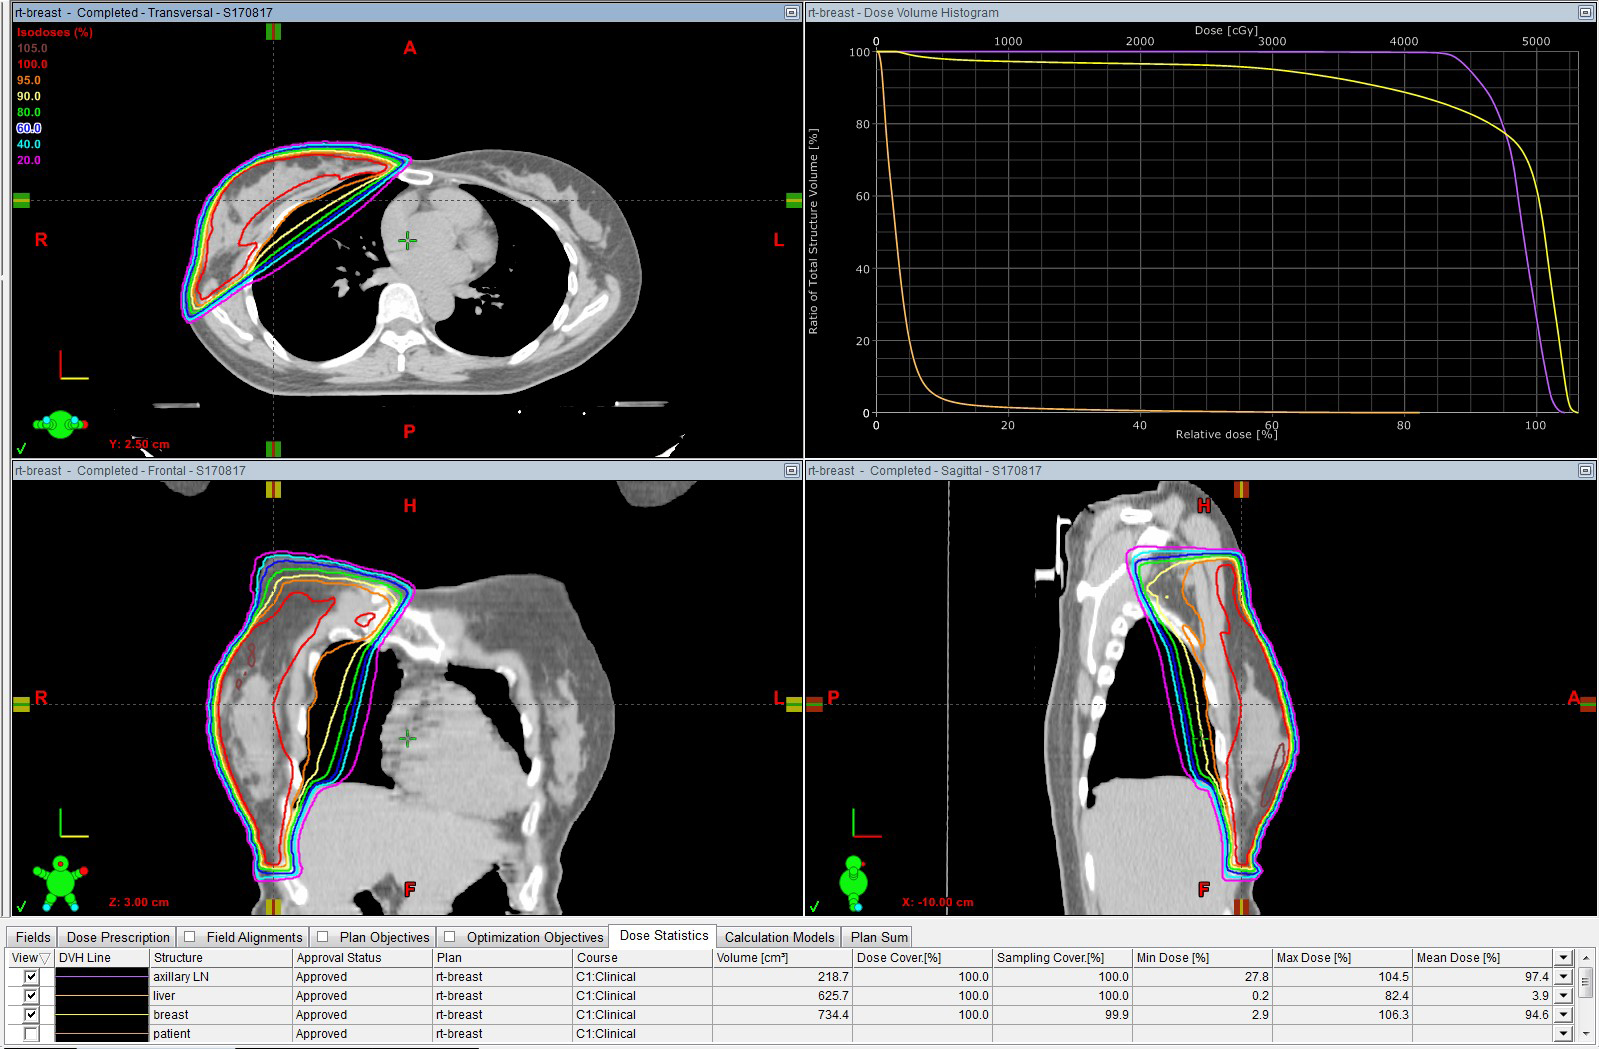Click the 'Y: 2.50 cm' slice position label

coord(139,444)
